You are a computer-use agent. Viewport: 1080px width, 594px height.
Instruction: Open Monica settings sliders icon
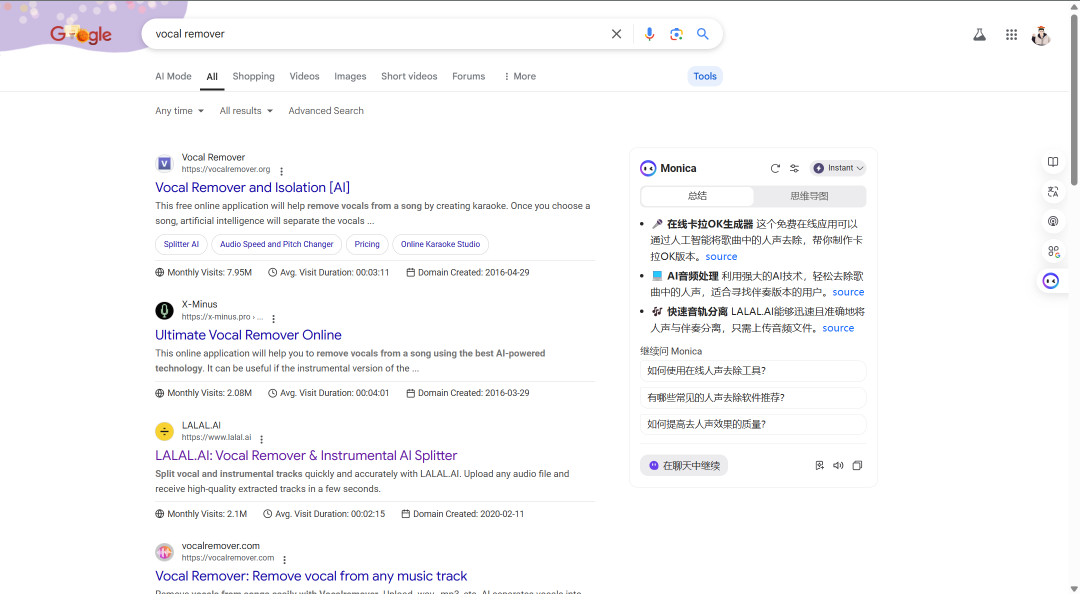pyautogui.click(x=794, y=168)
